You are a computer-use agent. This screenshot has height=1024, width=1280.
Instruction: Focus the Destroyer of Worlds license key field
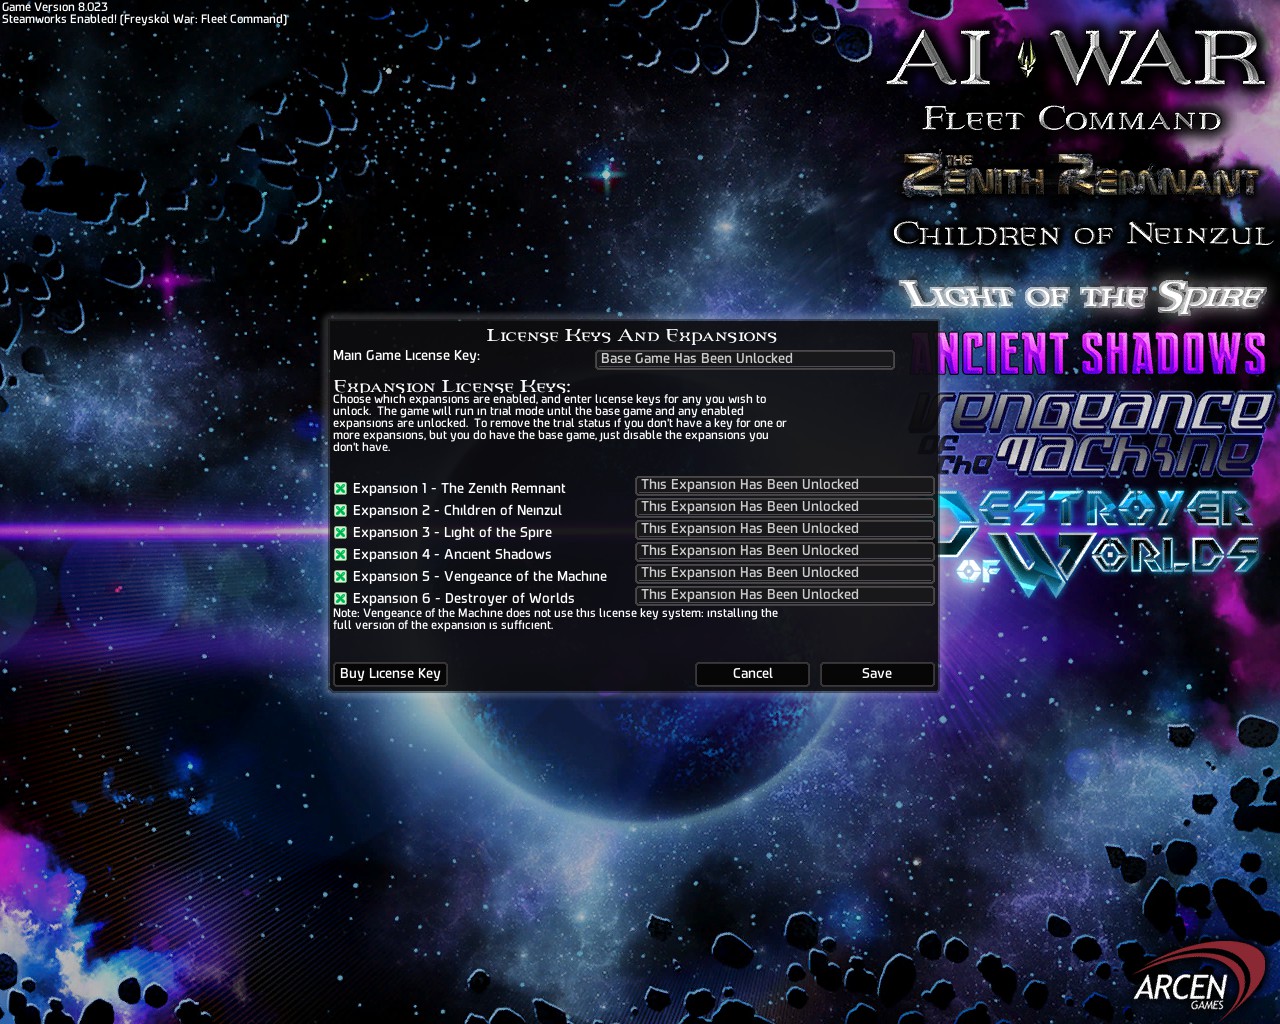click(784, 595)
